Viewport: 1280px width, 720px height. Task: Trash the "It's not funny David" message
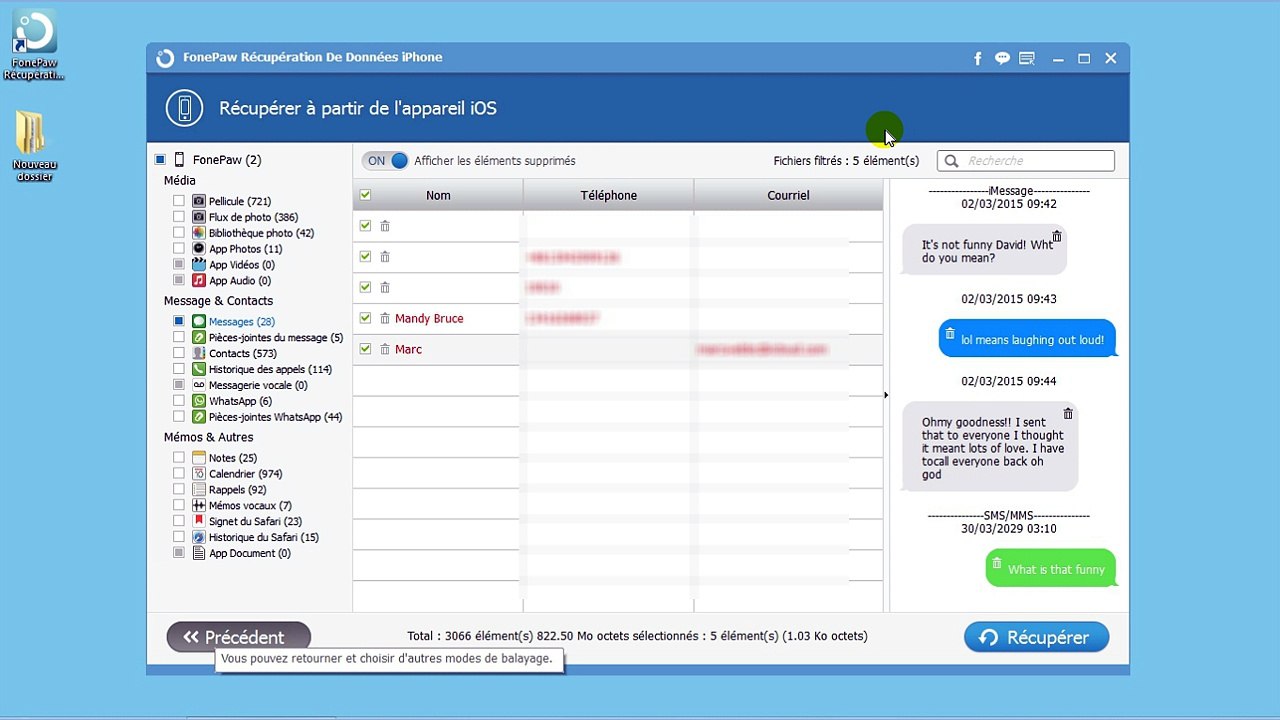click(1057, 236)
